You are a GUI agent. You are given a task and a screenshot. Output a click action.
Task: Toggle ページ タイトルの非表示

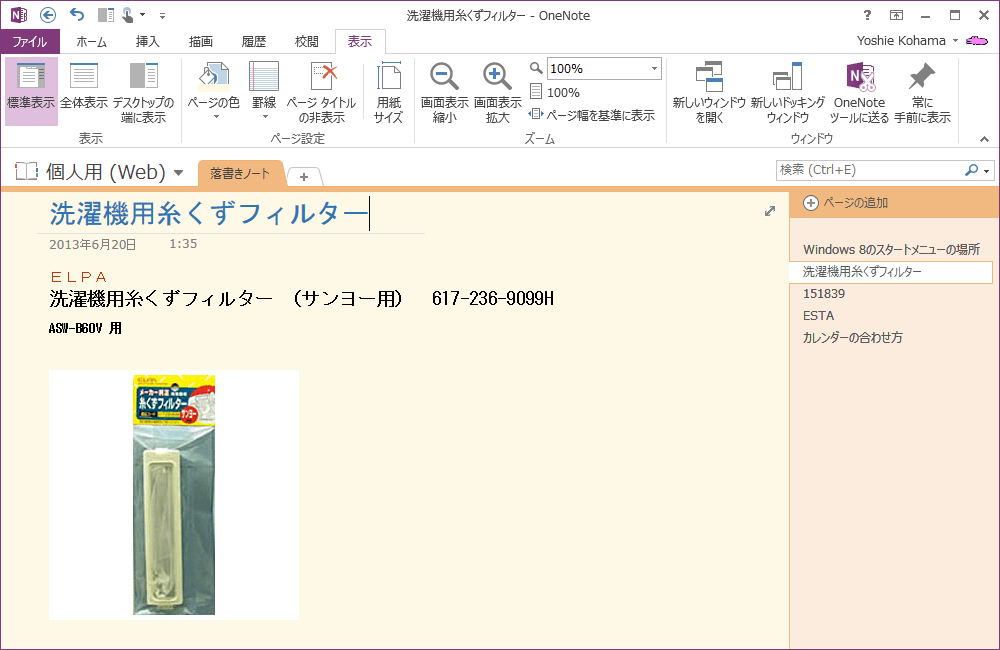coord(321,91)
